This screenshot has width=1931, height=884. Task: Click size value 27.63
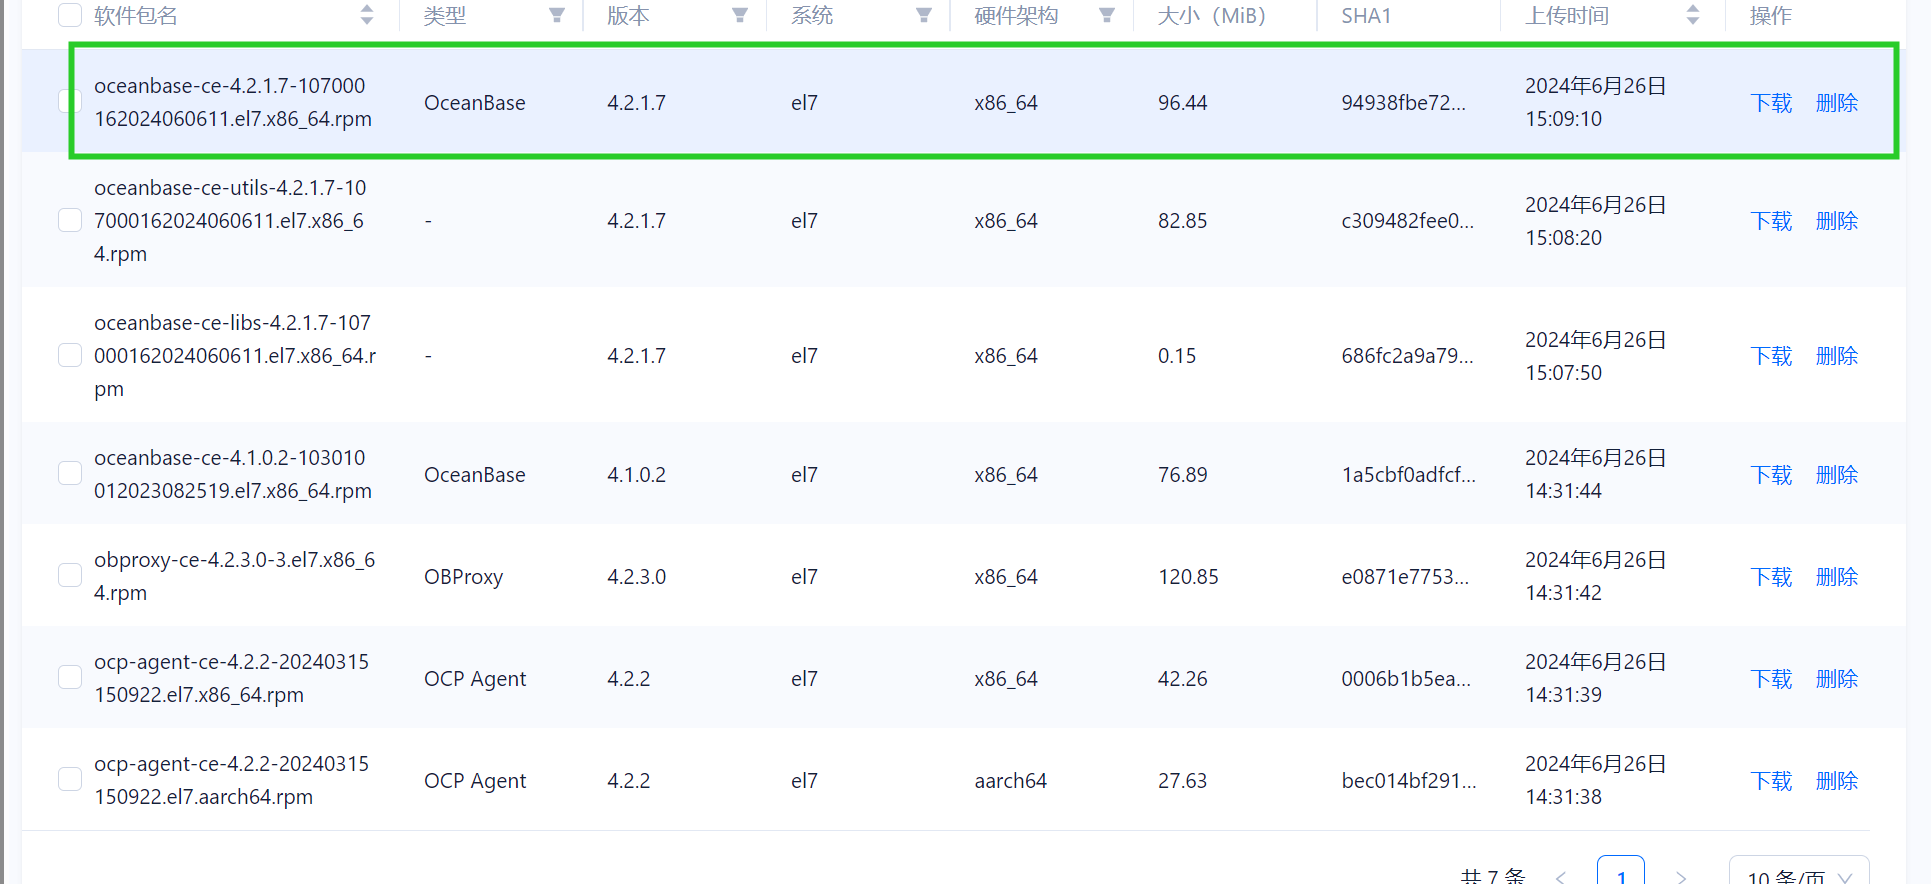pyautogui.click(x=1182, y=781)
